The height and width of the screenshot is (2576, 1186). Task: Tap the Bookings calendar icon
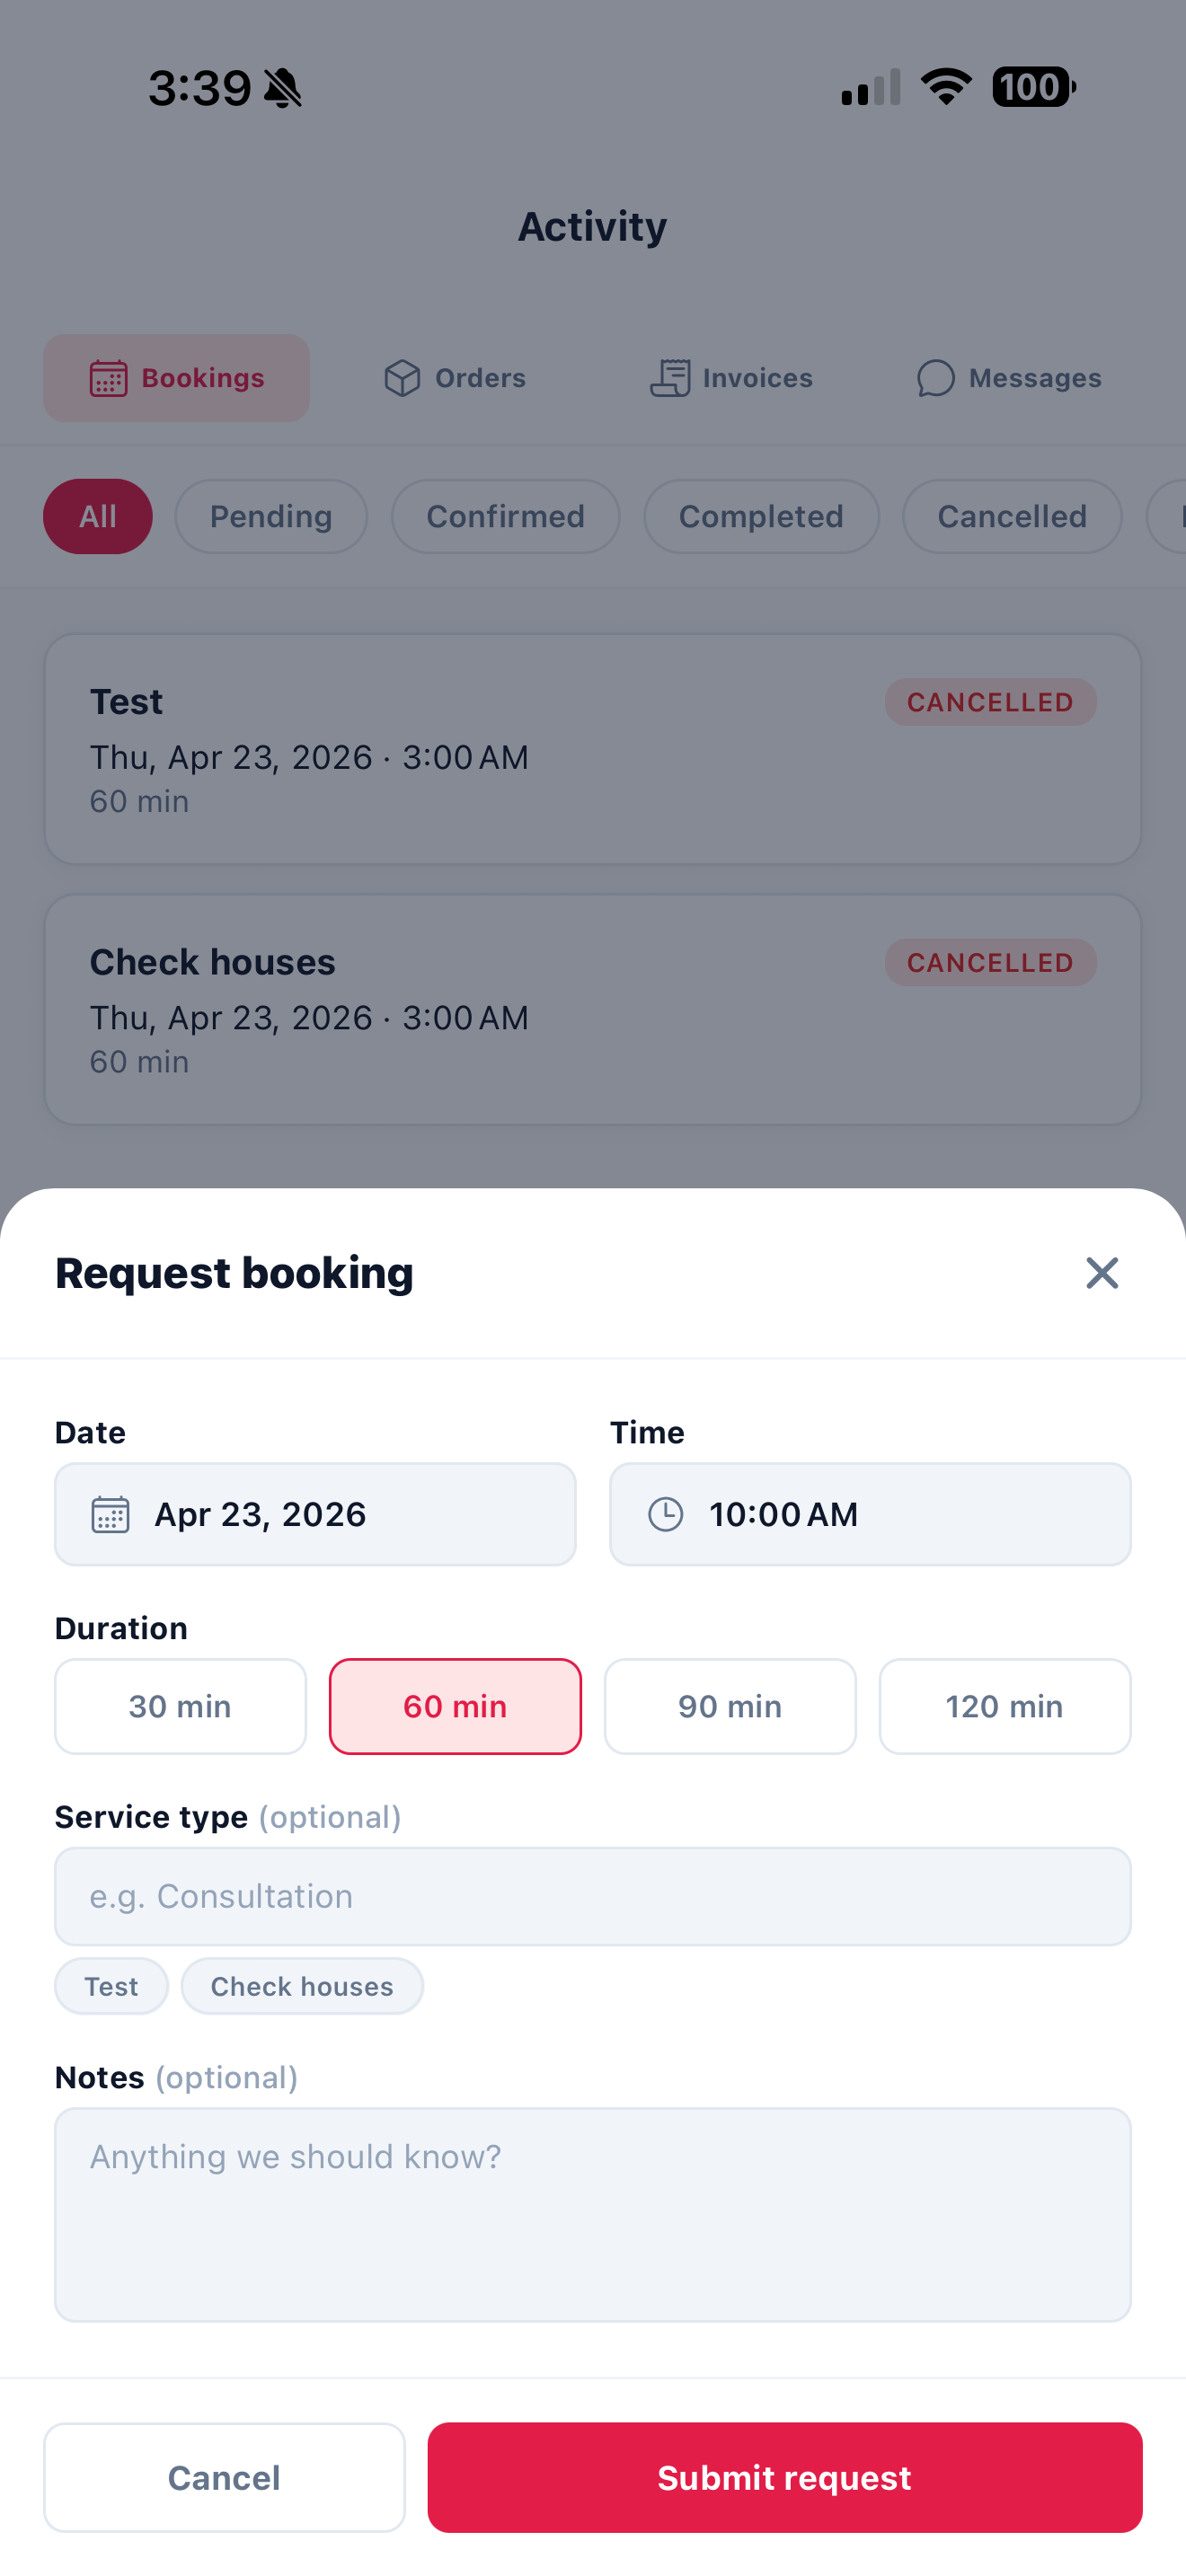(108, 378)
